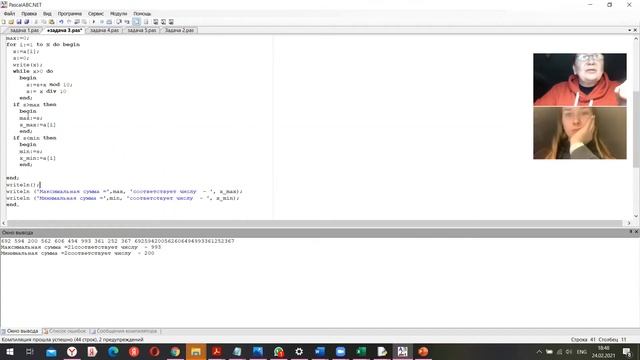The width and height of the screenshot is (640, 360).
Task: Show hidden system tray icons
Action: (x=539, y=351)
